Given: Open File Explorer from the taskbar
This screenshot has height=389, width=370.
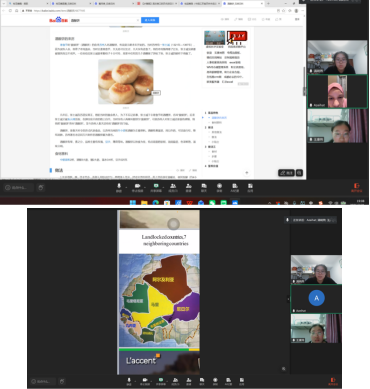Looking at the screenshot, I should coord(144,202).
